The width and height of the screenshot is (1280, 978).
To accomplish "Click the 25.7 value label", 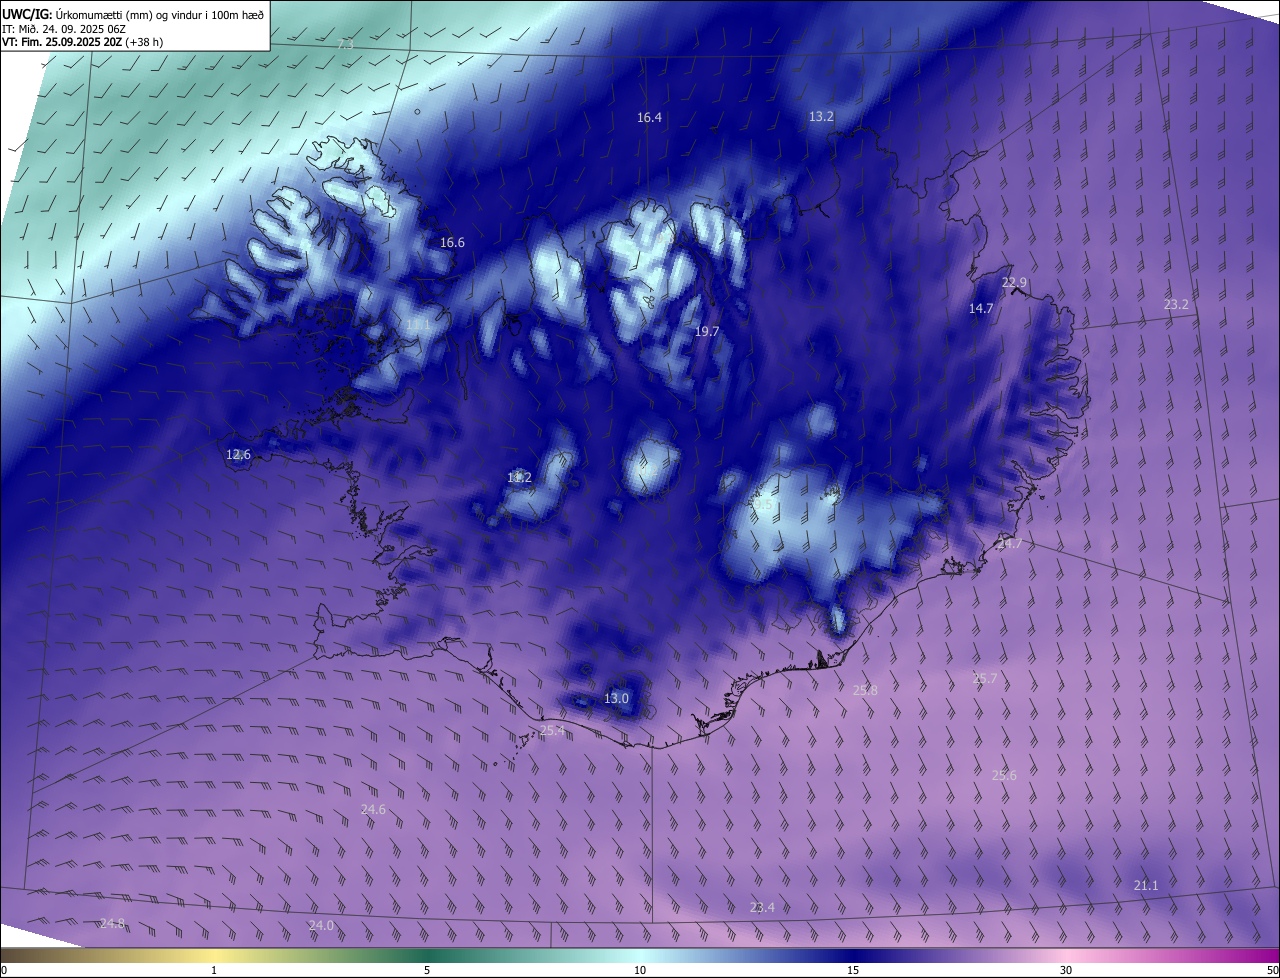I will click(x=984, y=678).
